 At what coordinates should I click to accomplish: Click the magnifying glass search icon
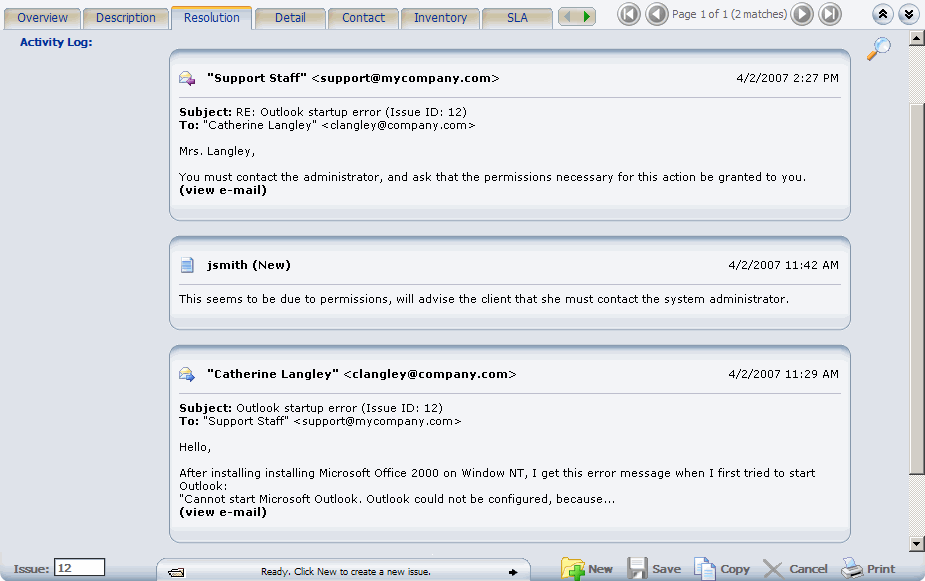click(x=878, y=48)
